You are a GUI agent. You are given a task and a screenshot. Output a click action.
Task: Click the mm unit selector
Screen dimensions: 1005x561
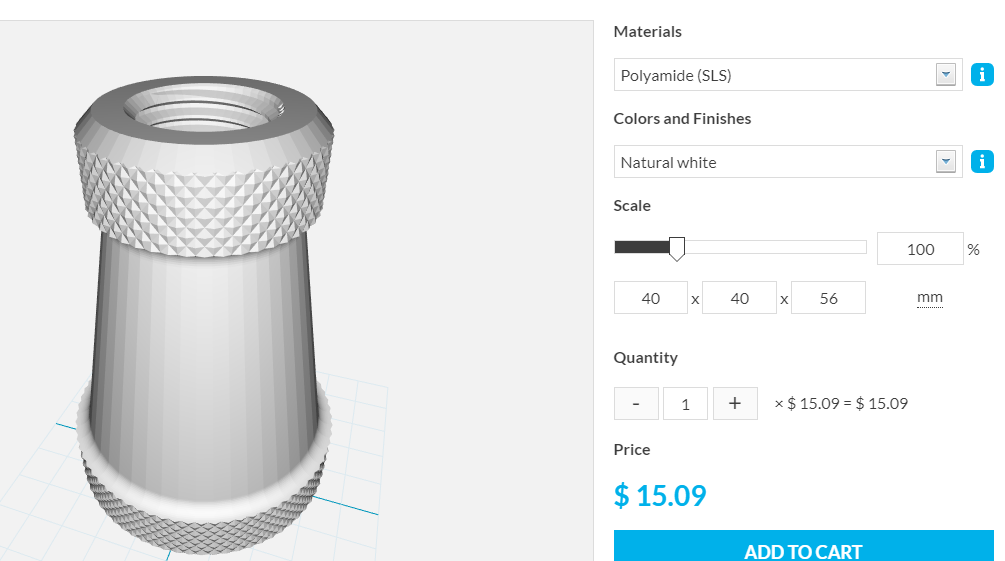point(929,298)
